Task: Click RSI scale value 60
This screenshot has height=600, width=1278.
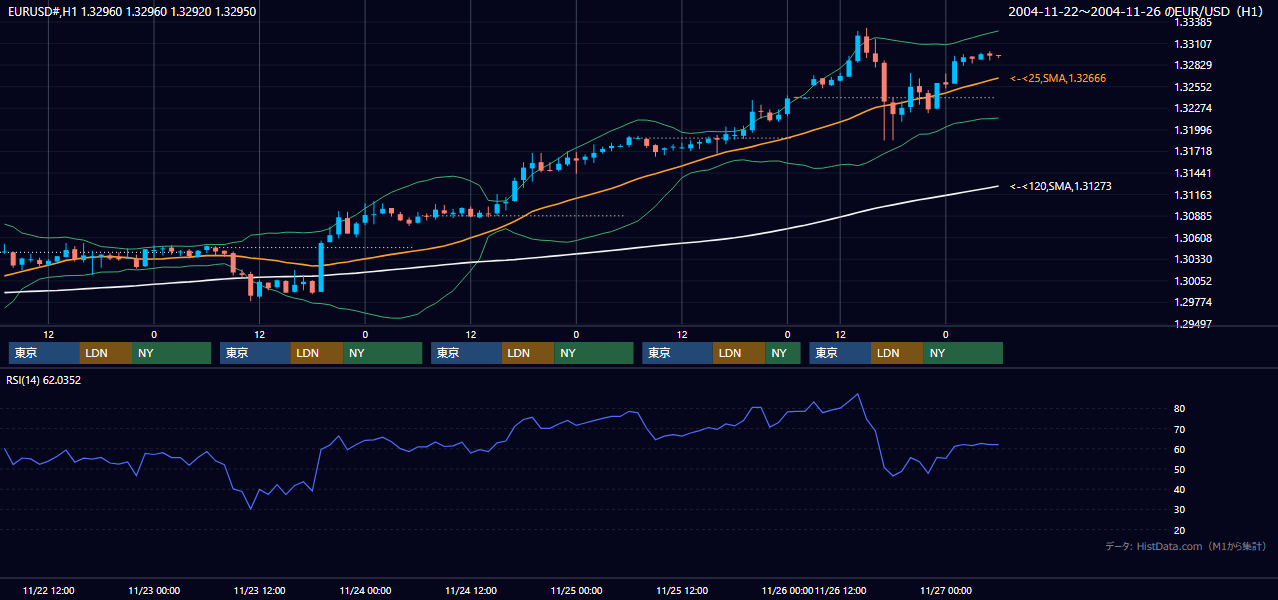Action: pos(1180,449)
